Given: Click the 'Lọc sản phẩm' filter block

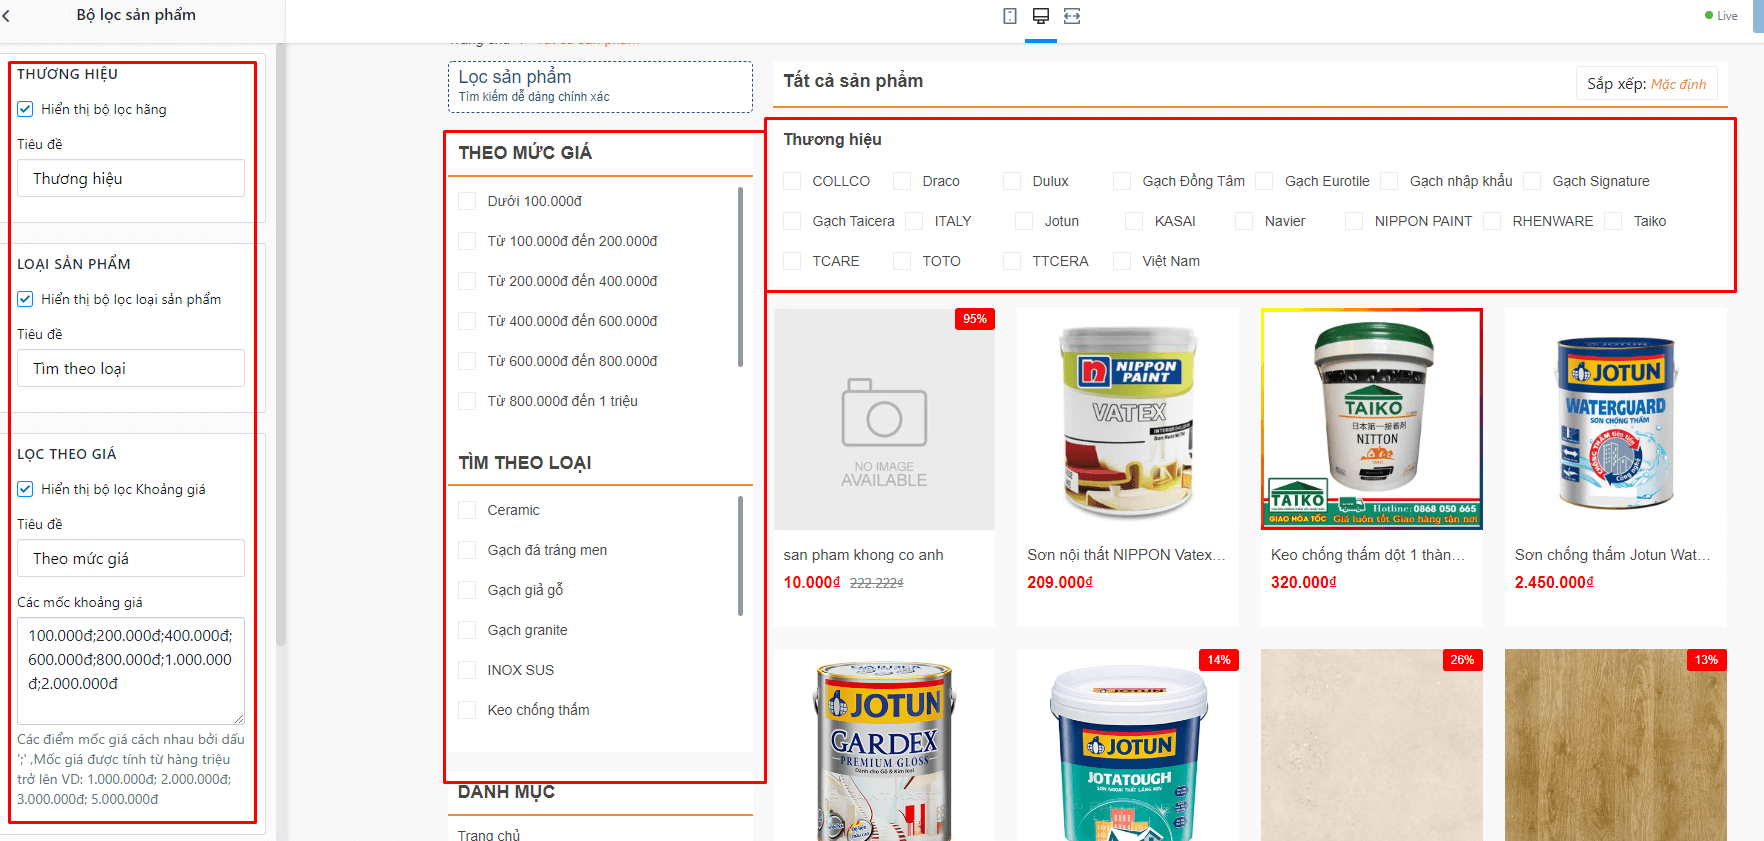Looking at the screenshot, I should (600, 87).
